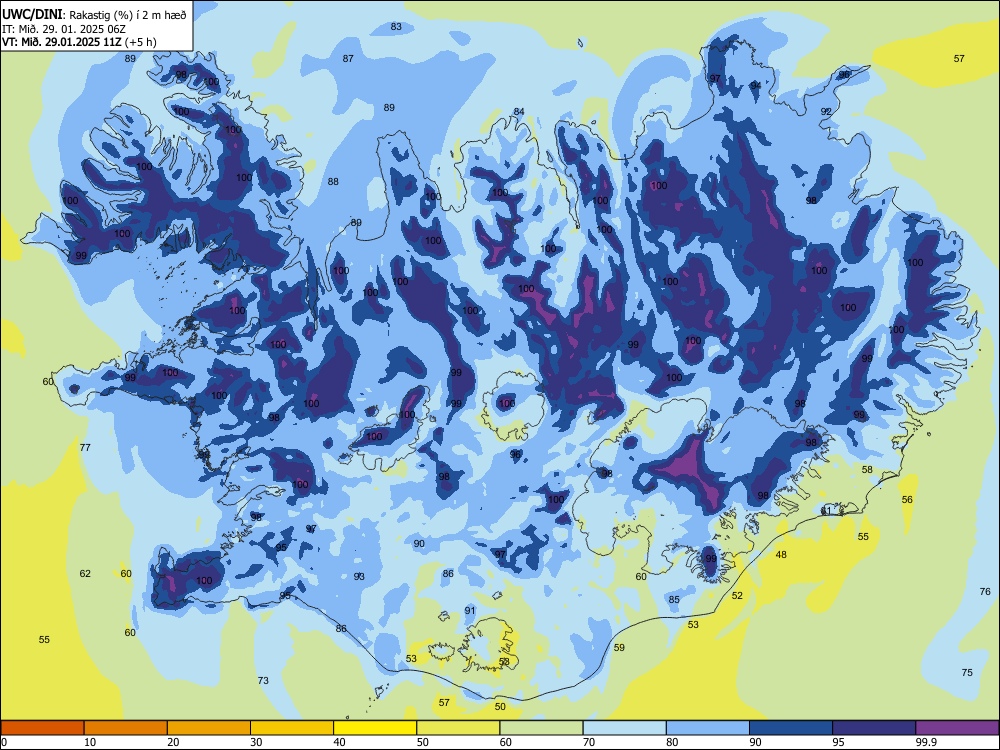1000x750 pixels.
Task: Click the legend label '50'
Action: tap(423, 742)
